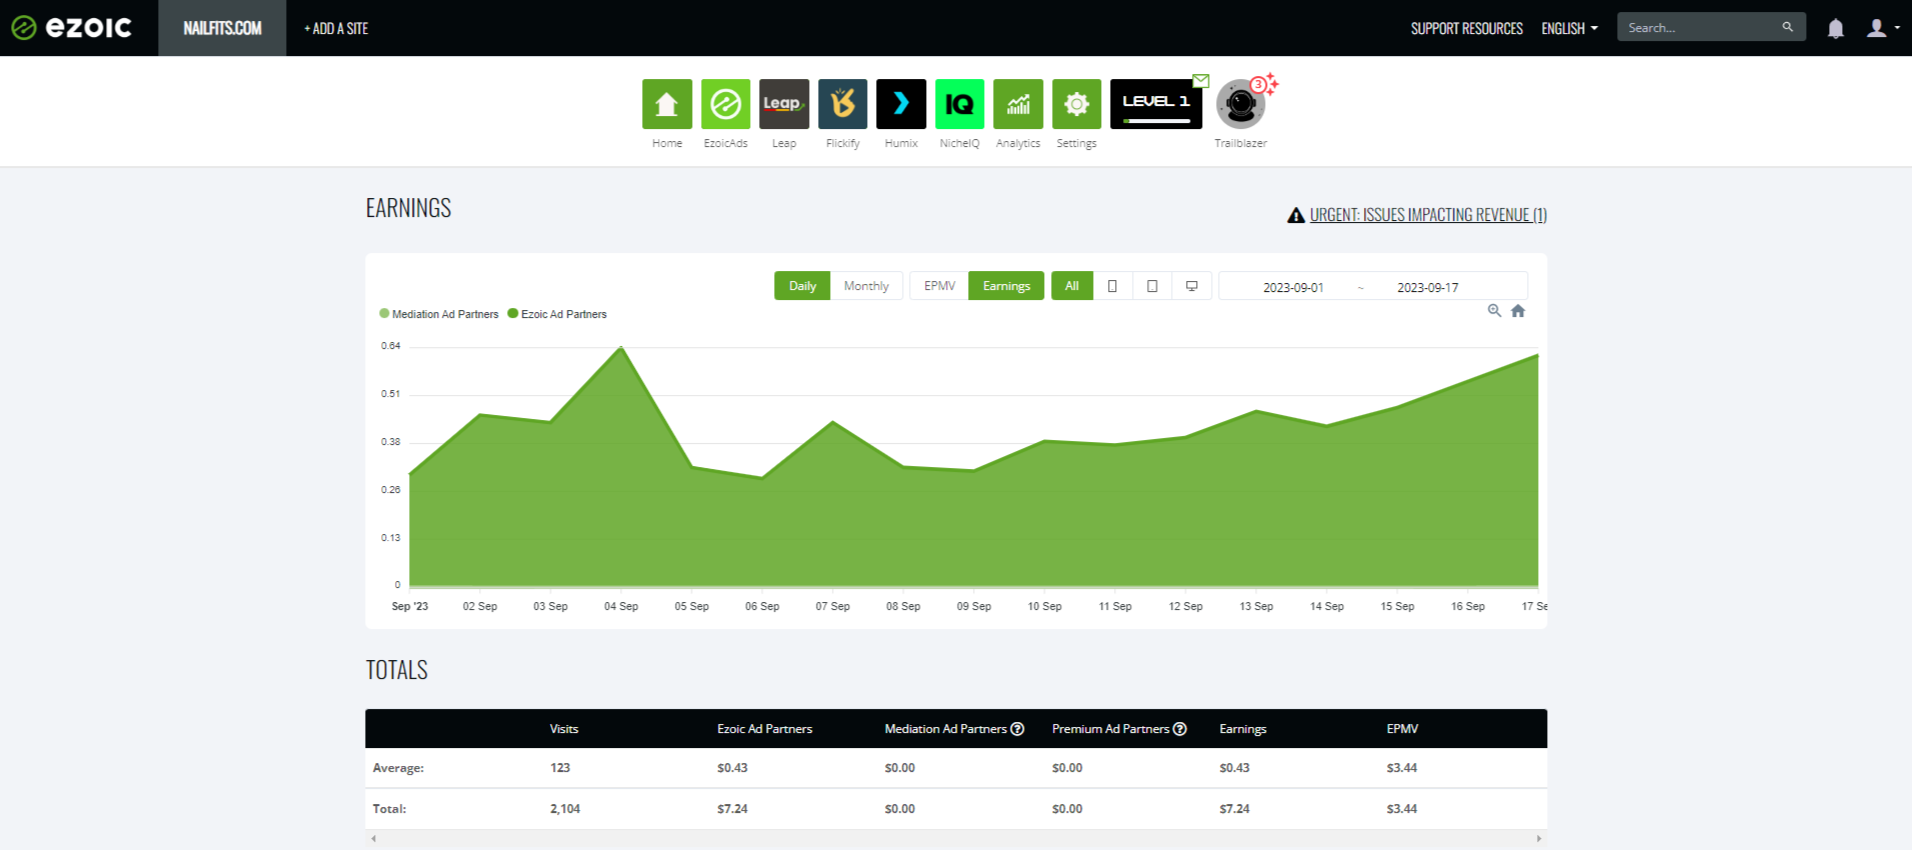Viewport: 1912px width, 850px height.
Task: Click the Ezoic logo
Action: tap(72, 28)
